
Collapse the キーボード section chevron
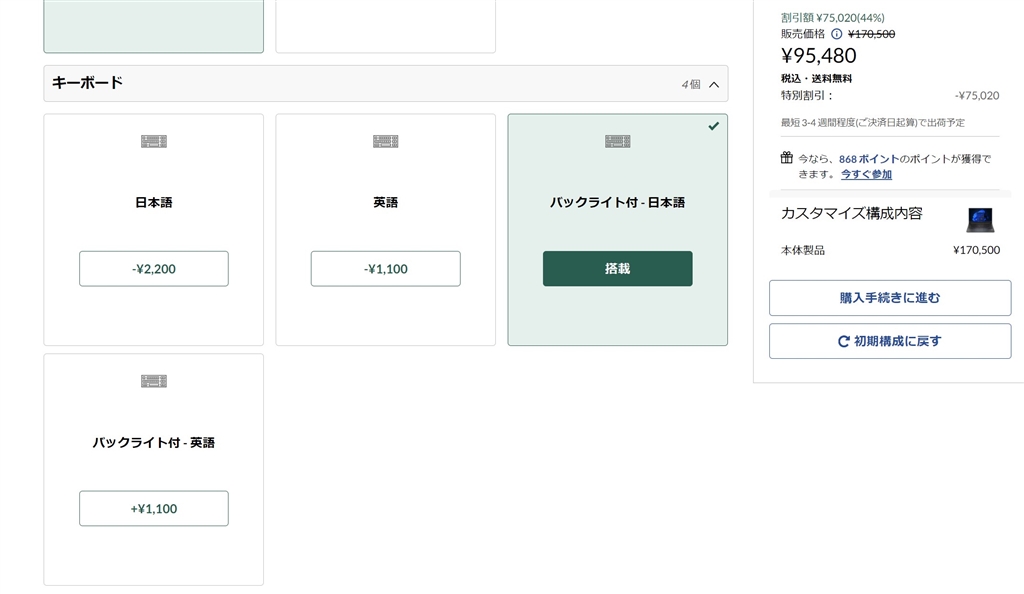coord(714,84)
